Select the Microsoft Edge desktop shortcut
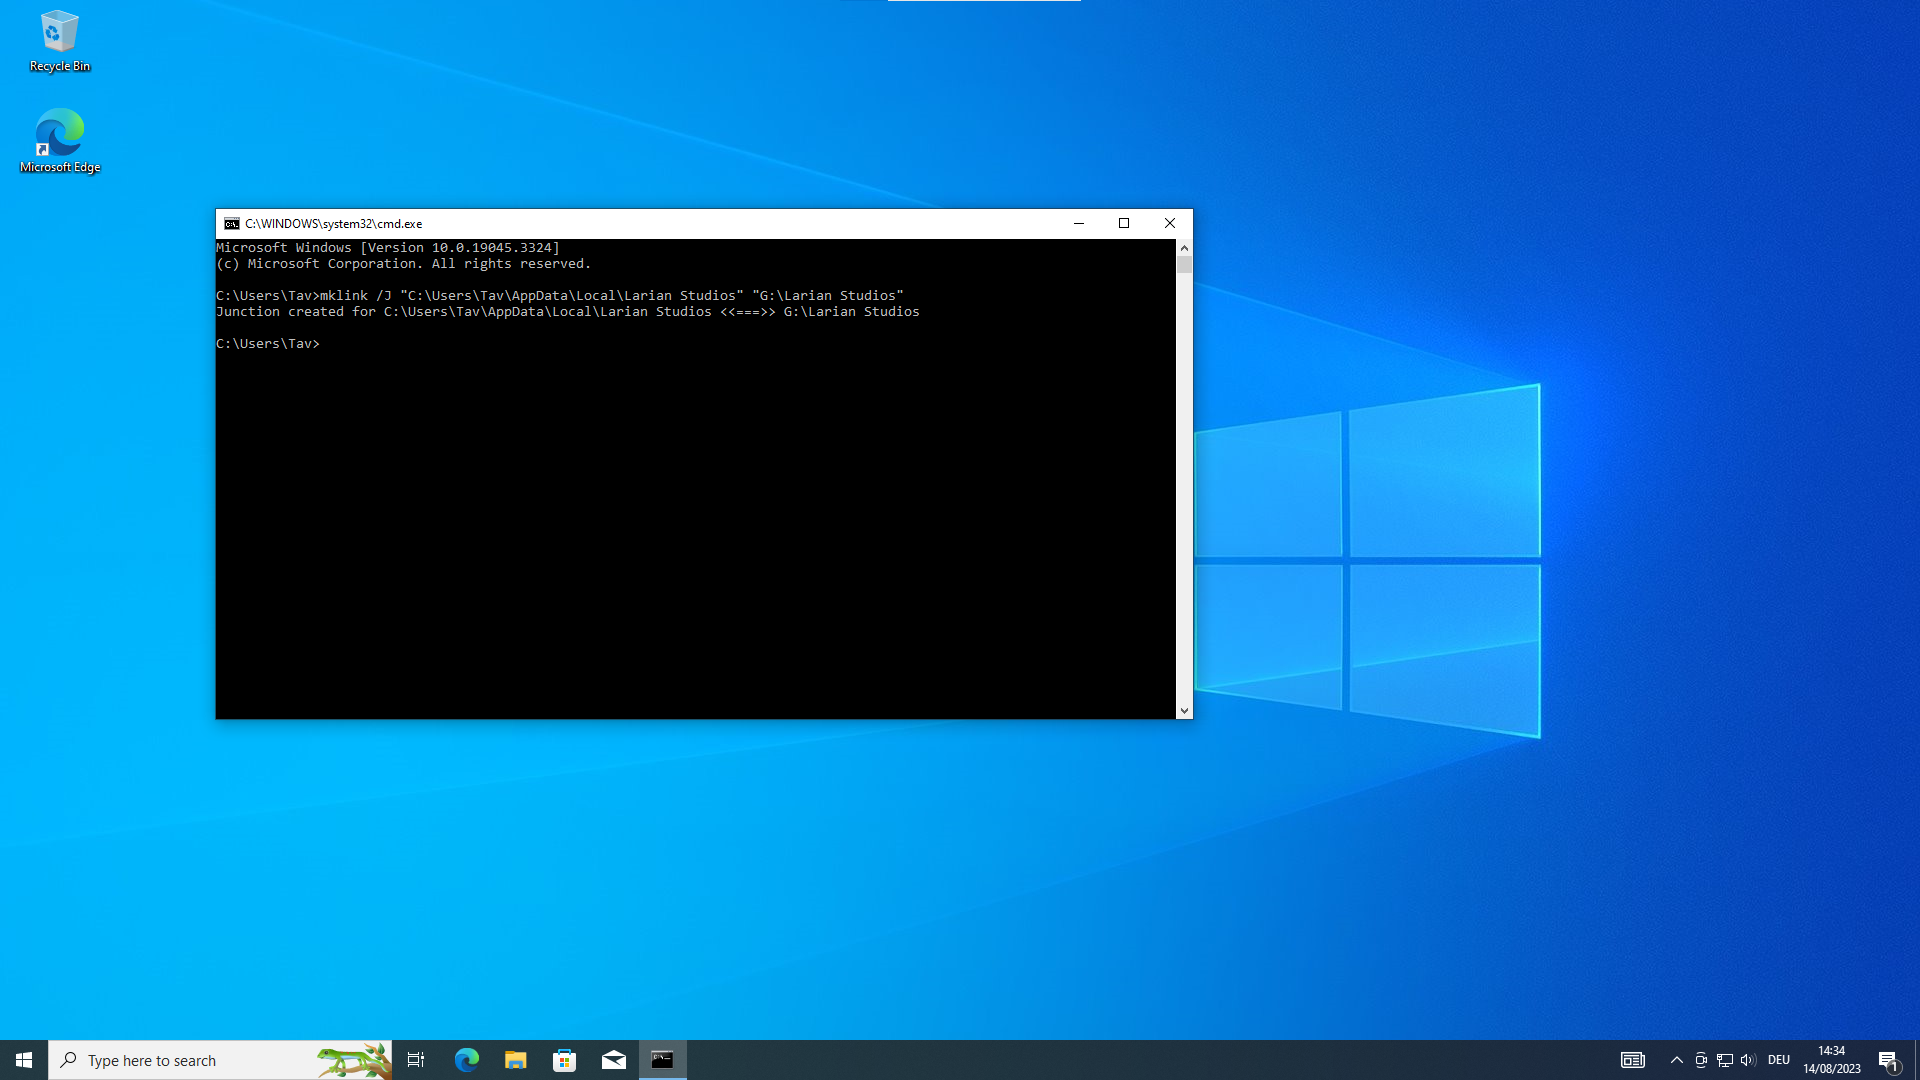Viewport: 1920px width, 1080px height. pyautogui.click(x=59, y=140)
